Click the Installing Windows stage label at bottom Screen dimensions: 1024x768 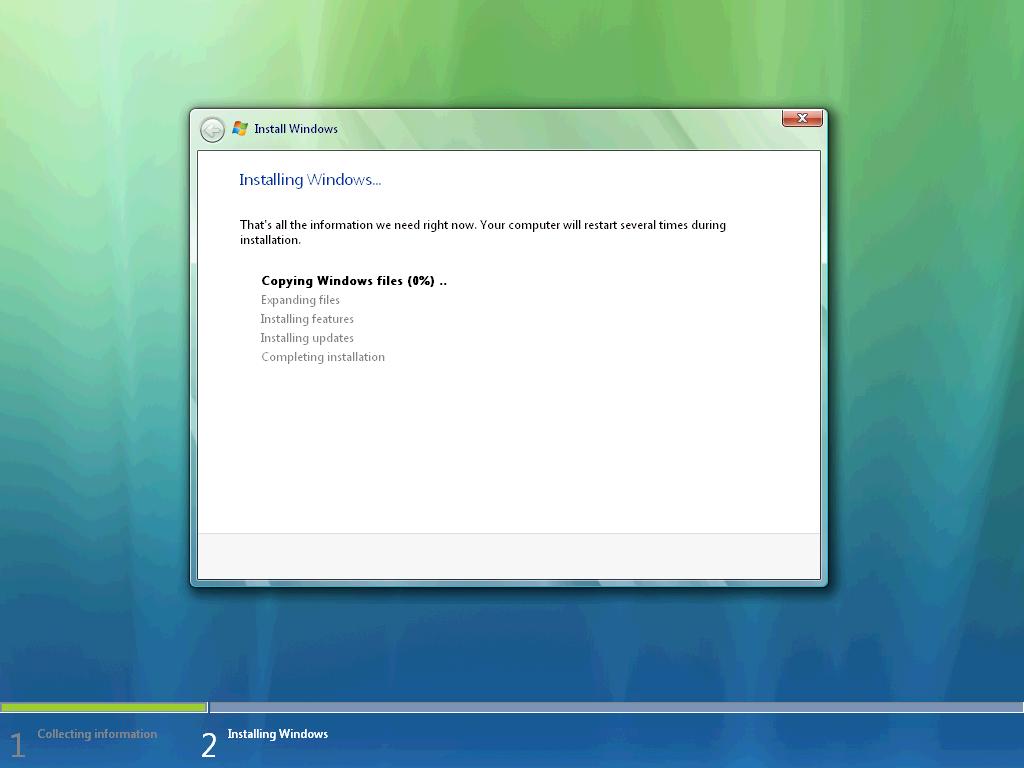point(278,734)
